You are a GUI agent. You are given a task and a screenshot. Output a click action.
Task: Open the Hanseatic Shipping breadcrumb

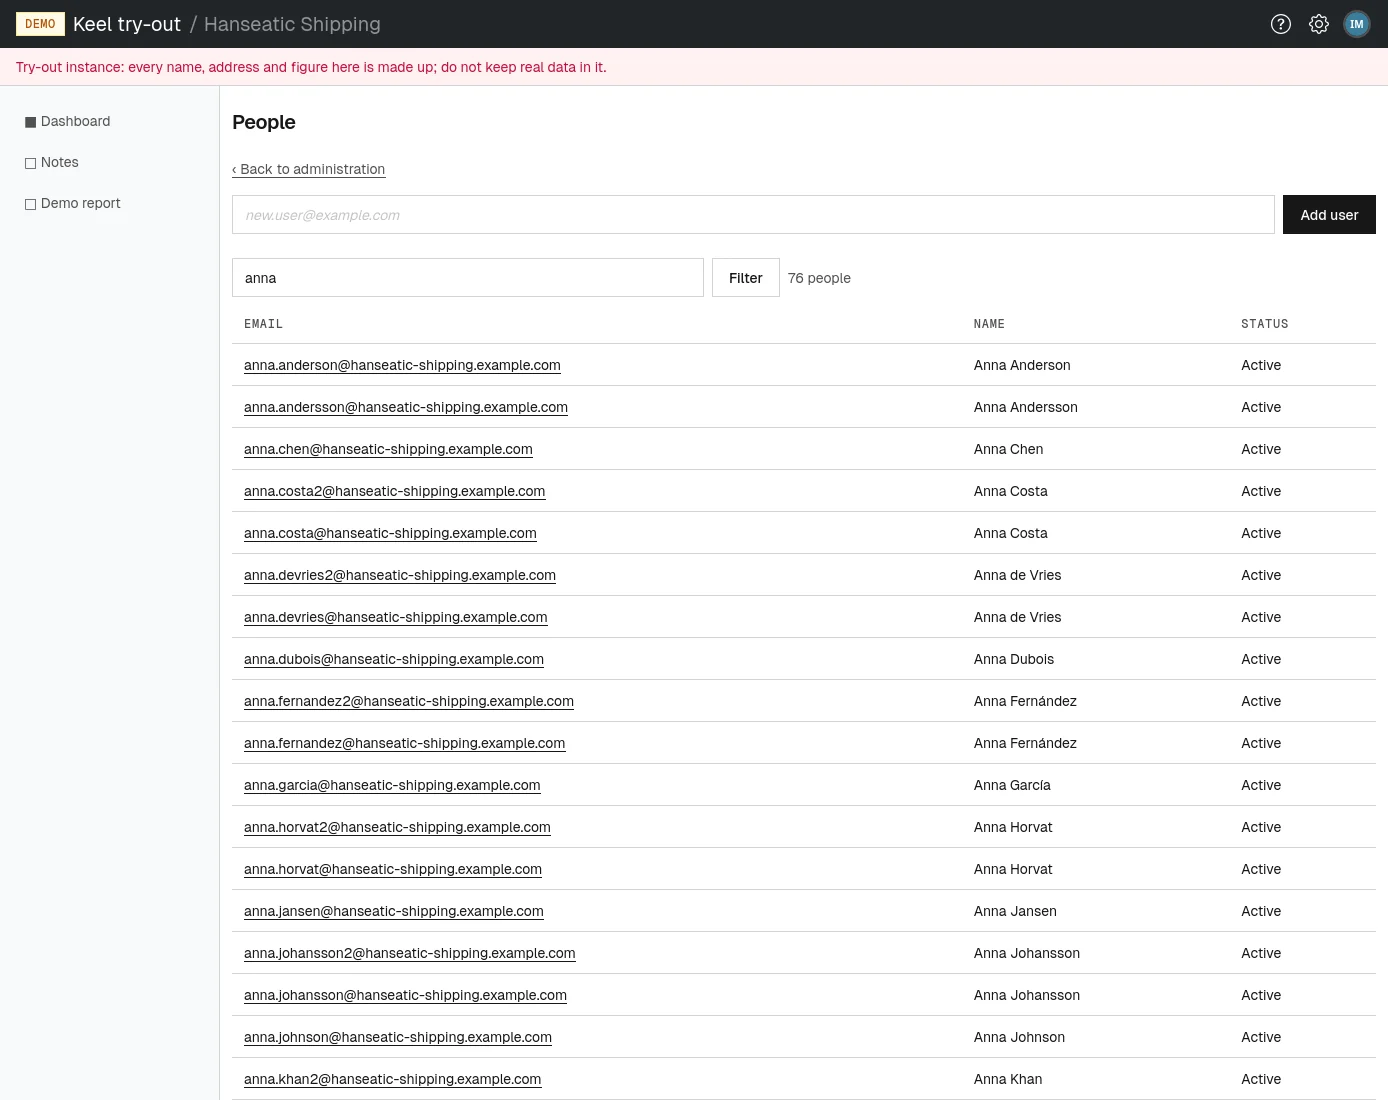tap(292, 24)
